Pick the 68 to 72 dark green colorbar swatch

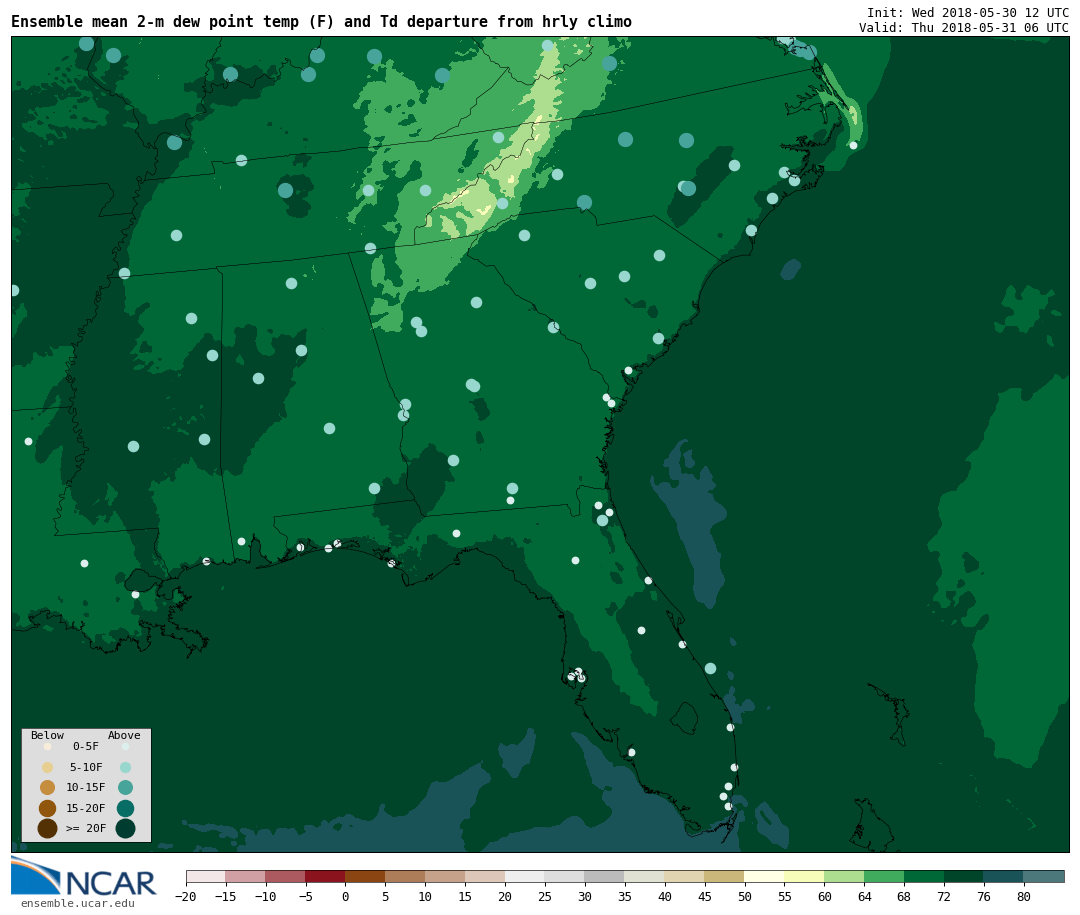click(924, 876)
